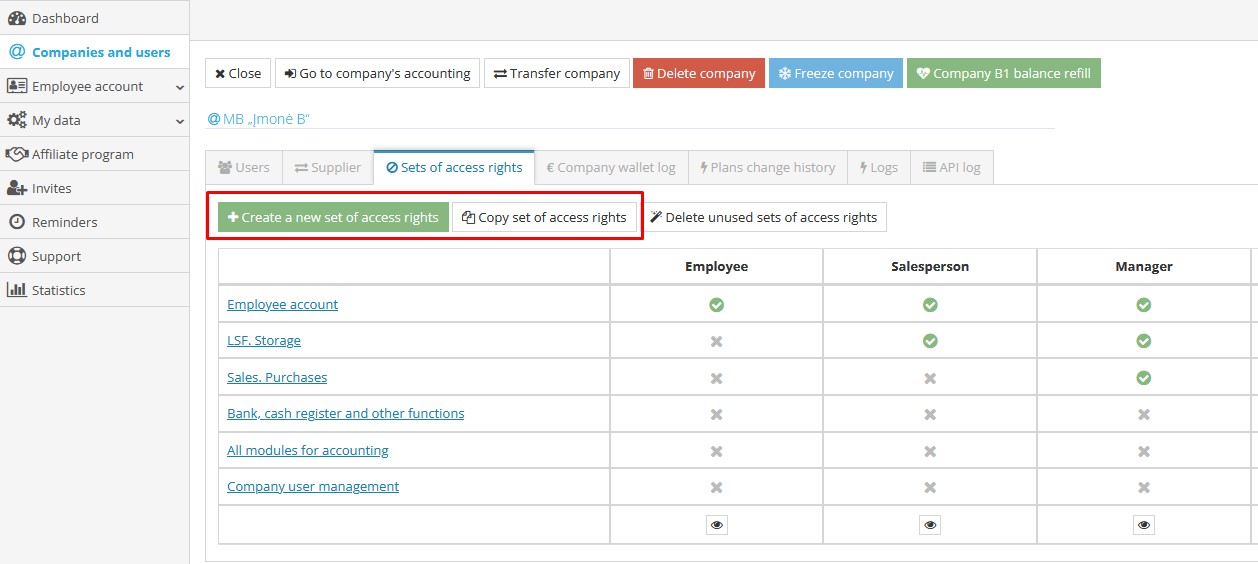Switch to the Users tab
This screenshot has height=564, width=1258.
point(244,167)
